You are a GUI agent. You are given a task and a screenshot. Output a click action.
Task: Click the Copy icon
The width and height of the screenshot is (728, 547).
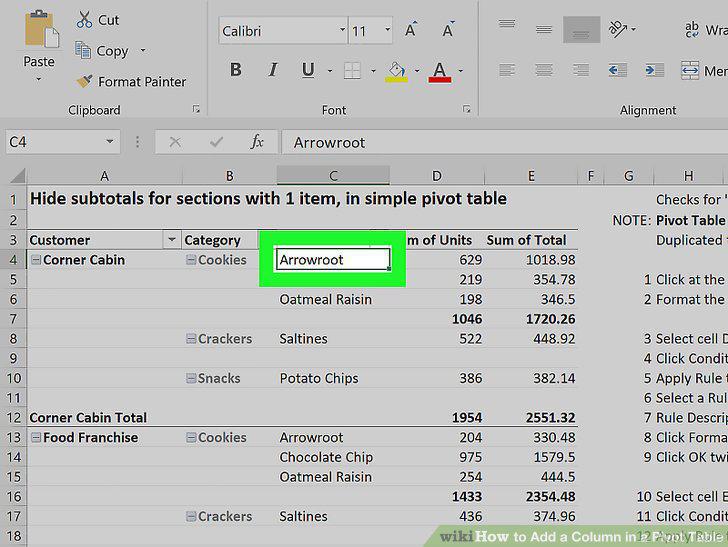83,50
